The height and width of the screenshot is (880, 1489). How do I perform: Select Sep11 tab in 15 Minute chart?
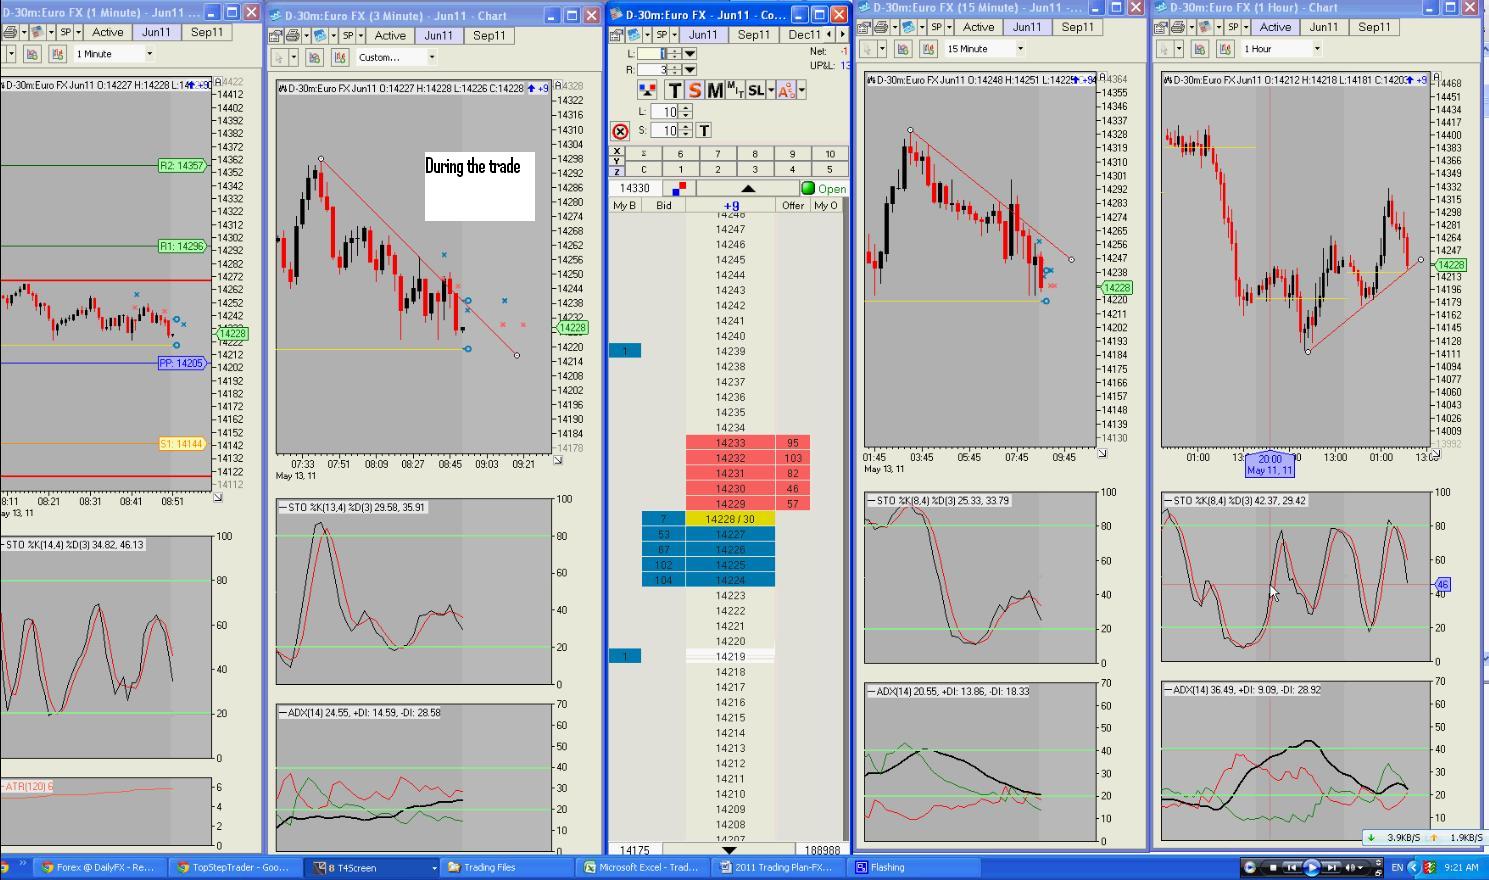pyautogui.click(x=1077, y=27)
